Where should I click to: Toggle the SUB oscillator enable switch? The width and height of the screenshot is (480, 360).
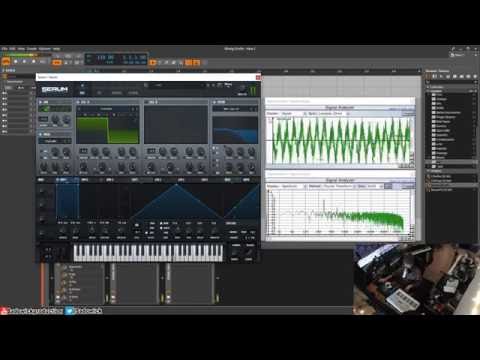tap(41, 102)
